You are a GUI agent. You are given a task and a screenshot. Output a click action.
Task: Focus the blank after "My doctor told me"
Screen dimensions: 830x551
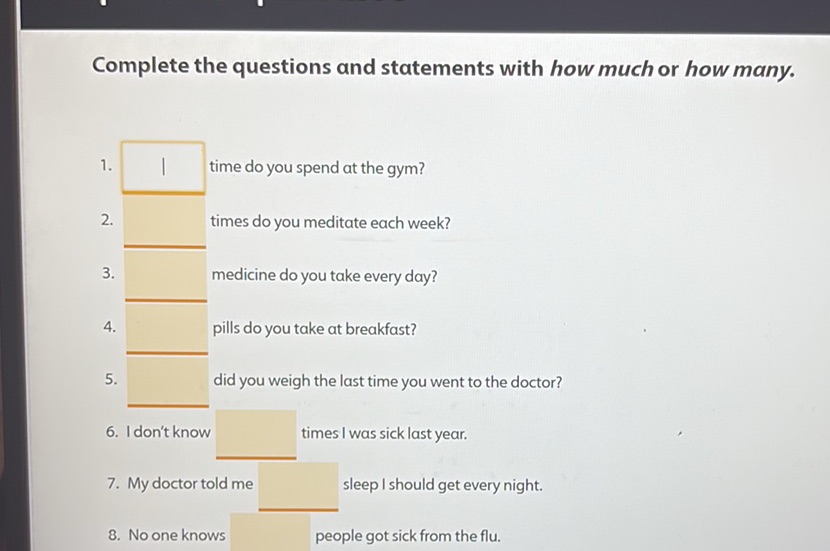tap(299, 486)
